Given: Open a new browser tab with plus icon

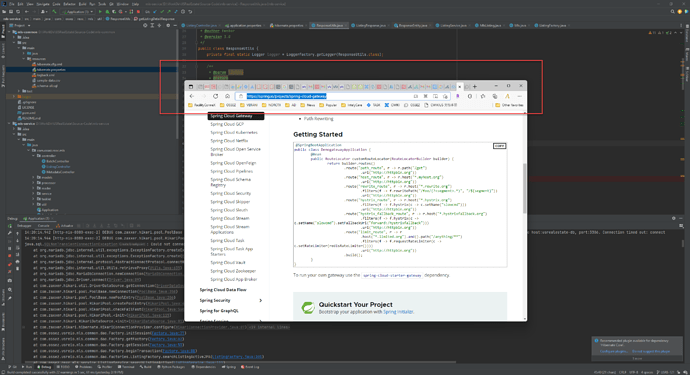Looking at the screenshot, I should coord(475,87).
